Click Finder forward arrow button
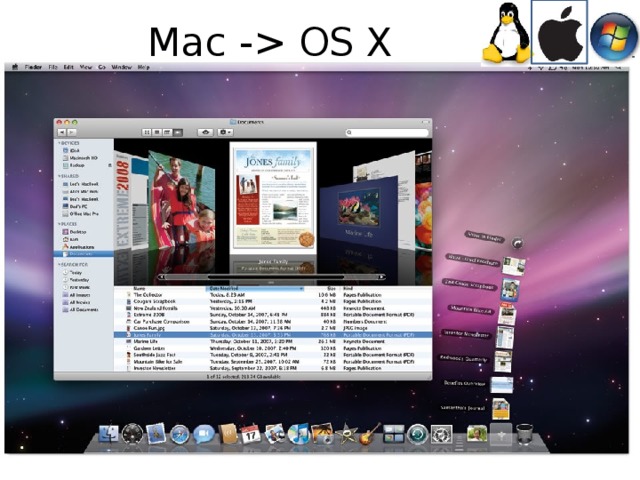640x480 pixels. 71,132
